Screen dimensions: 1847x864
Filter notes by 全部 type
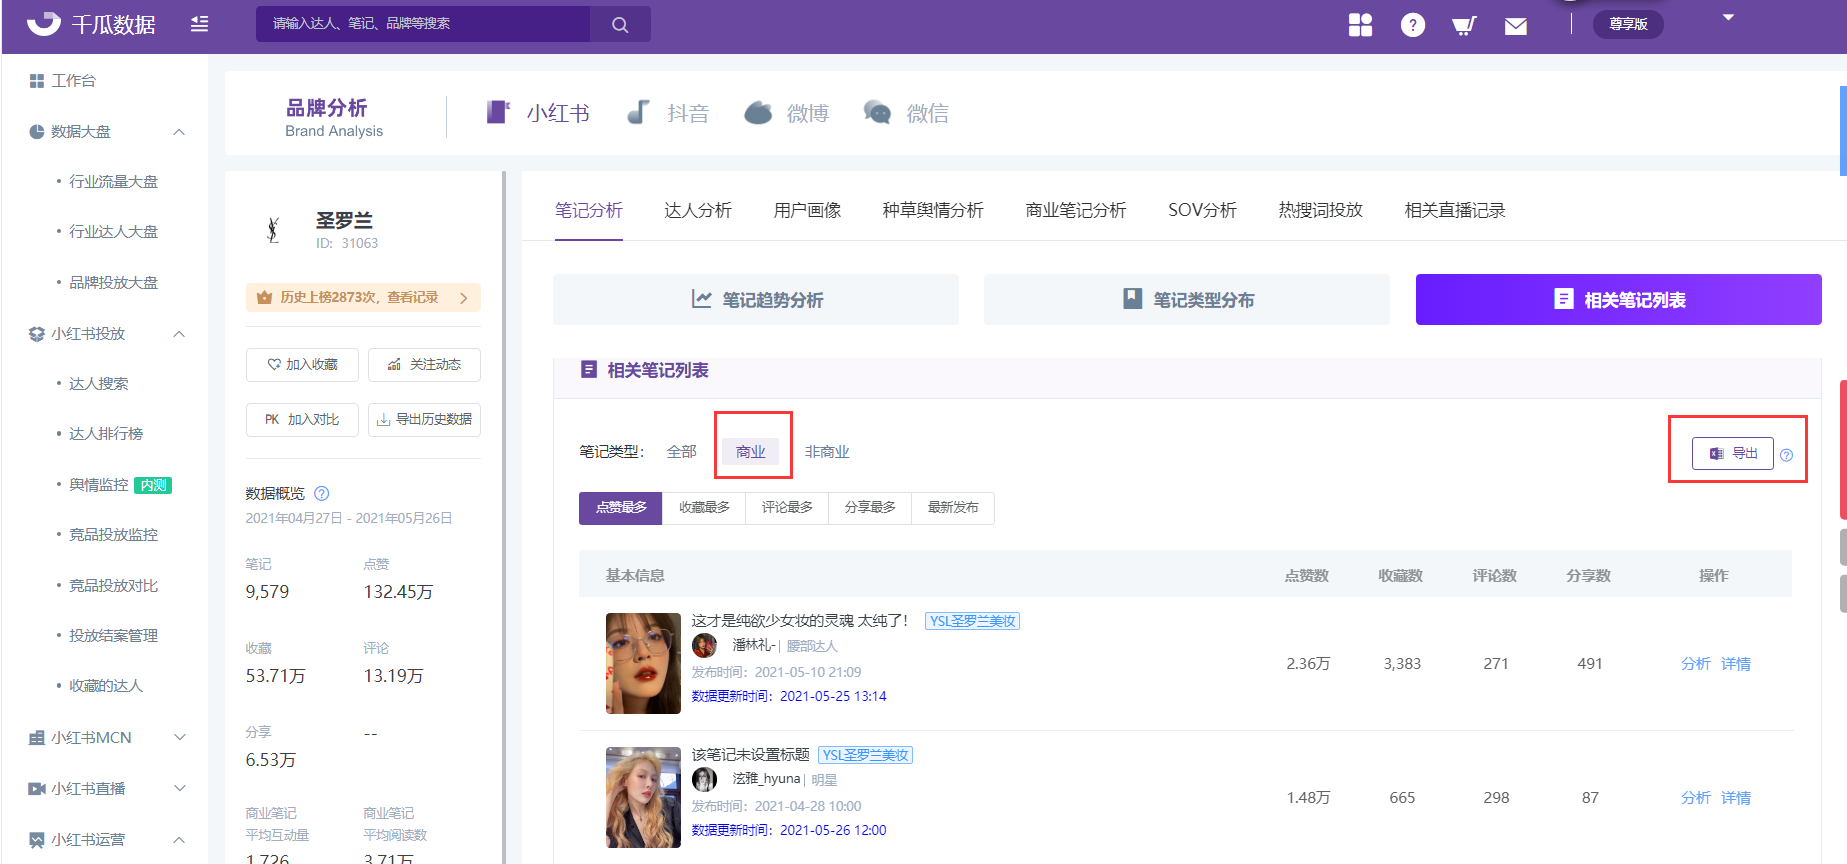point(681,452)
